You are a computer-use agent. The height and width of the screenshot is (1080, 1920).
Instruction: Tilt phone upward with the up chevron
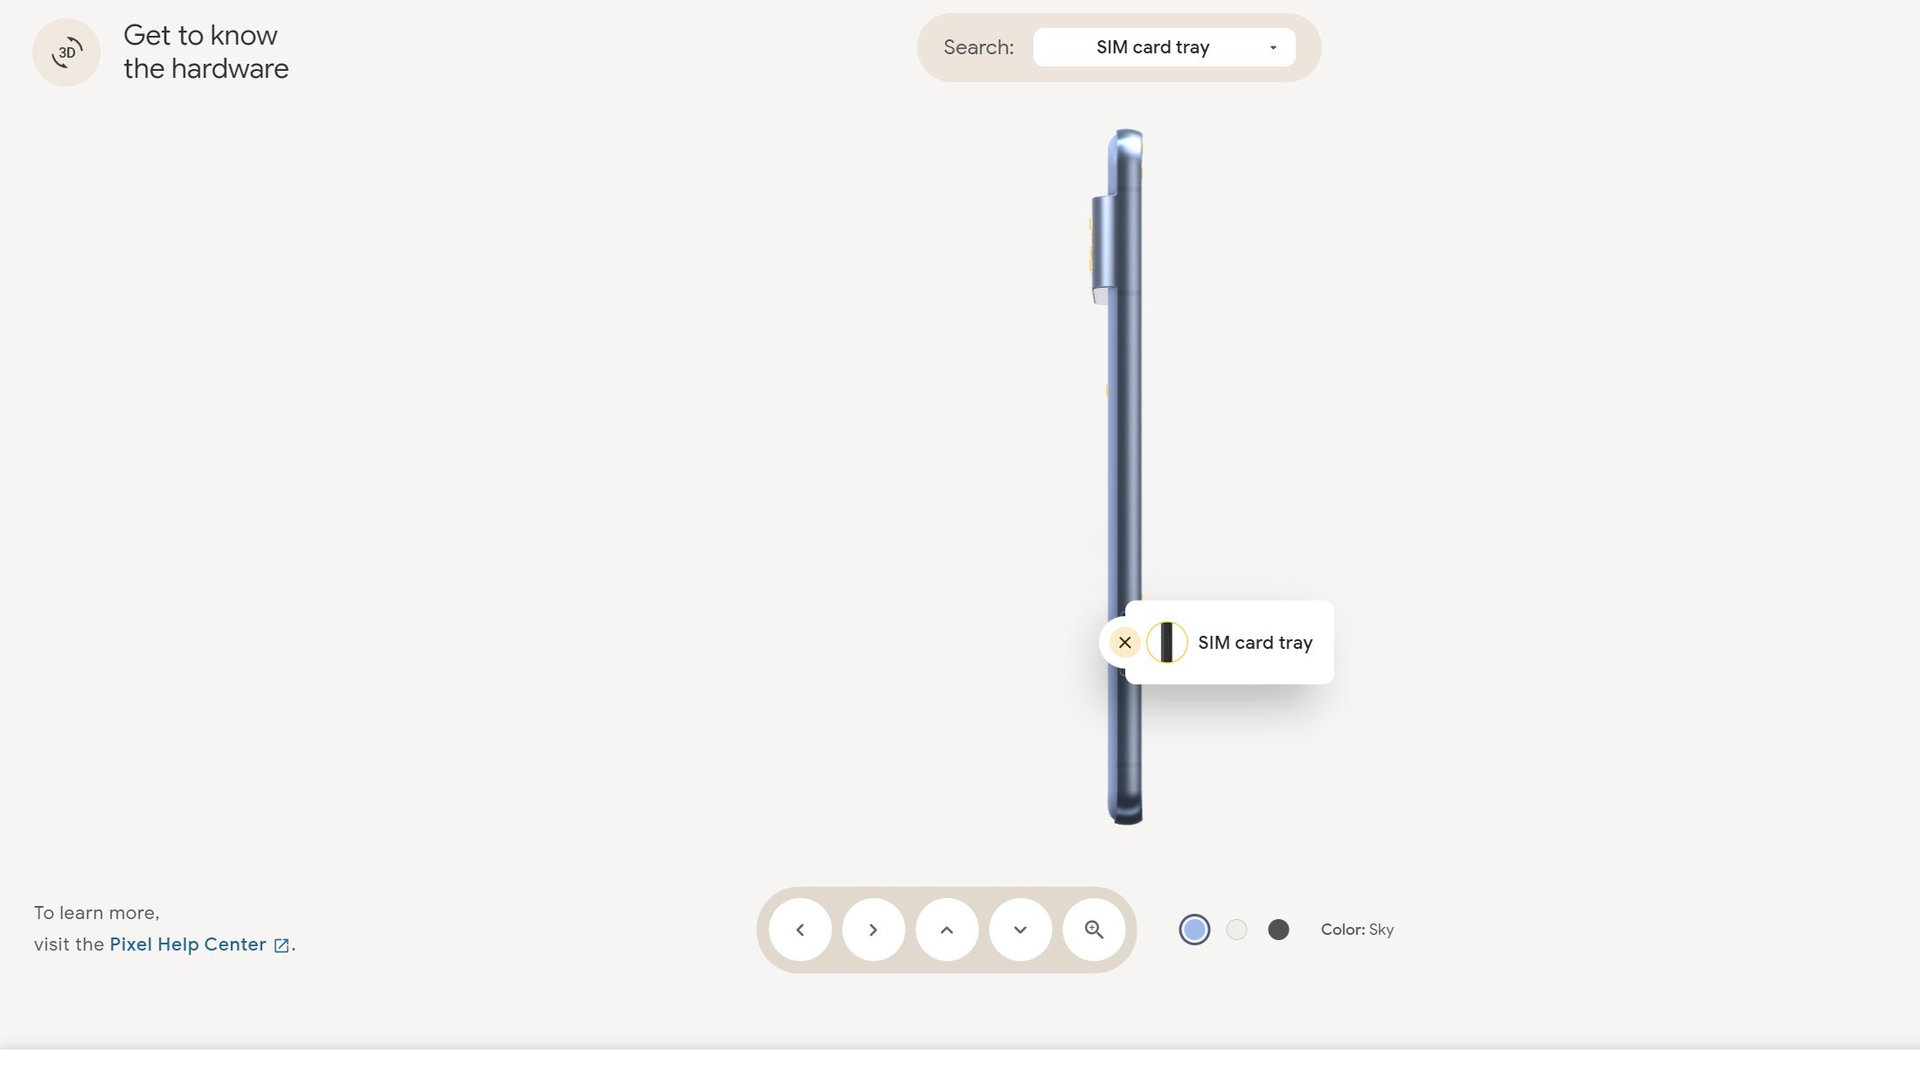click(947, 930)
